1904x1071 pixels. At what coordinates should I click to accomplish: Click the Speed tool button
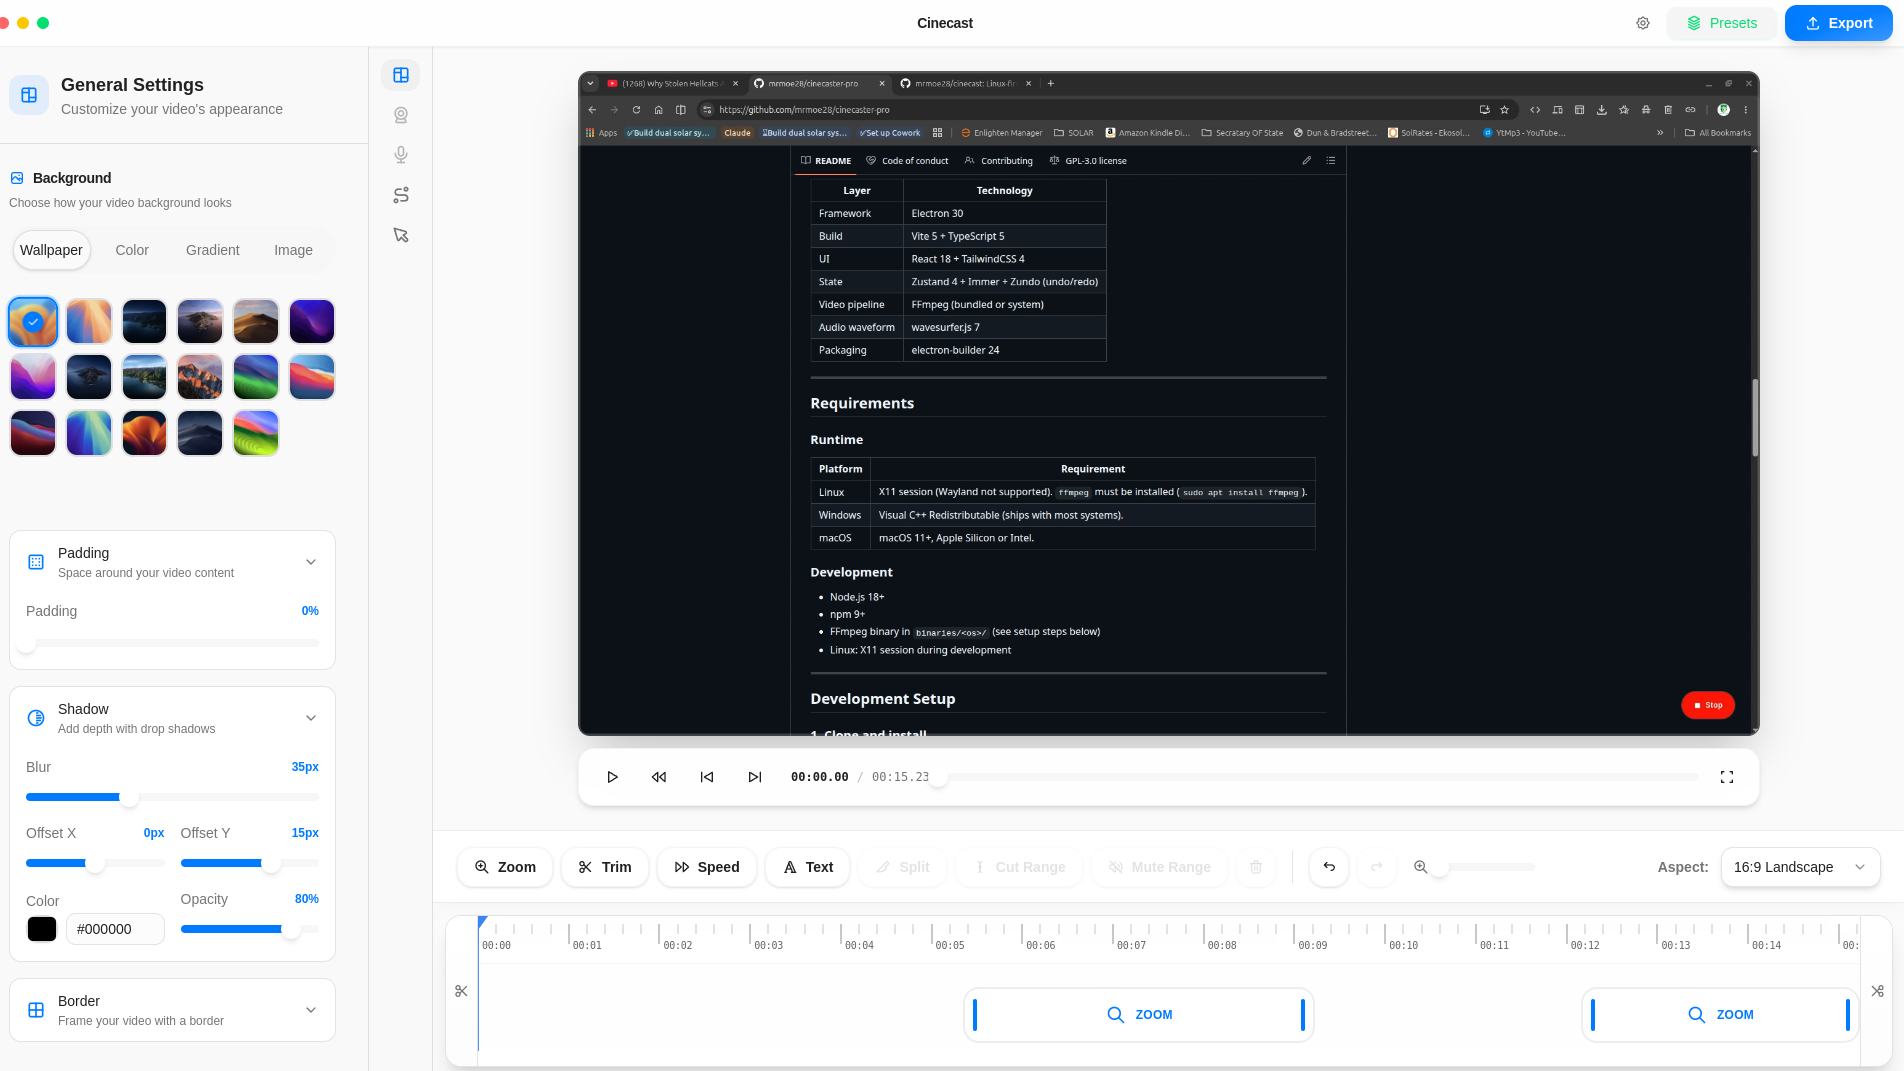point(707,867)
